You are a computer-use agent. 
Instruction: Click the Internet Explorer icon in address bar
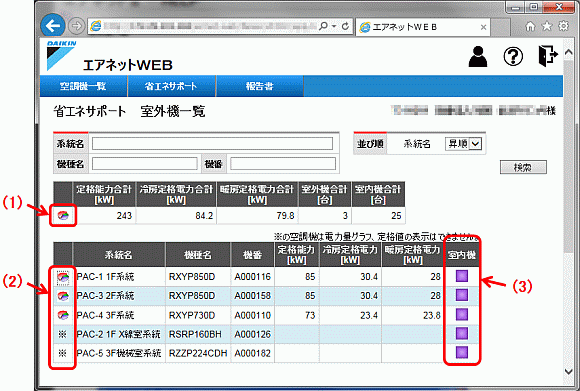[x=96, y=26]
